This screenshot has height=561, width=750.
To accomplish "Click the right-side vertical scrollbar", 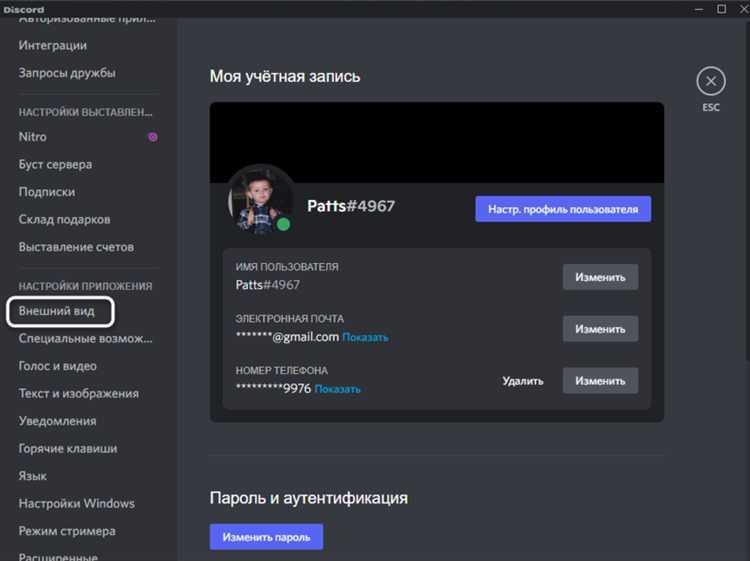I will (x=747, y=191).
